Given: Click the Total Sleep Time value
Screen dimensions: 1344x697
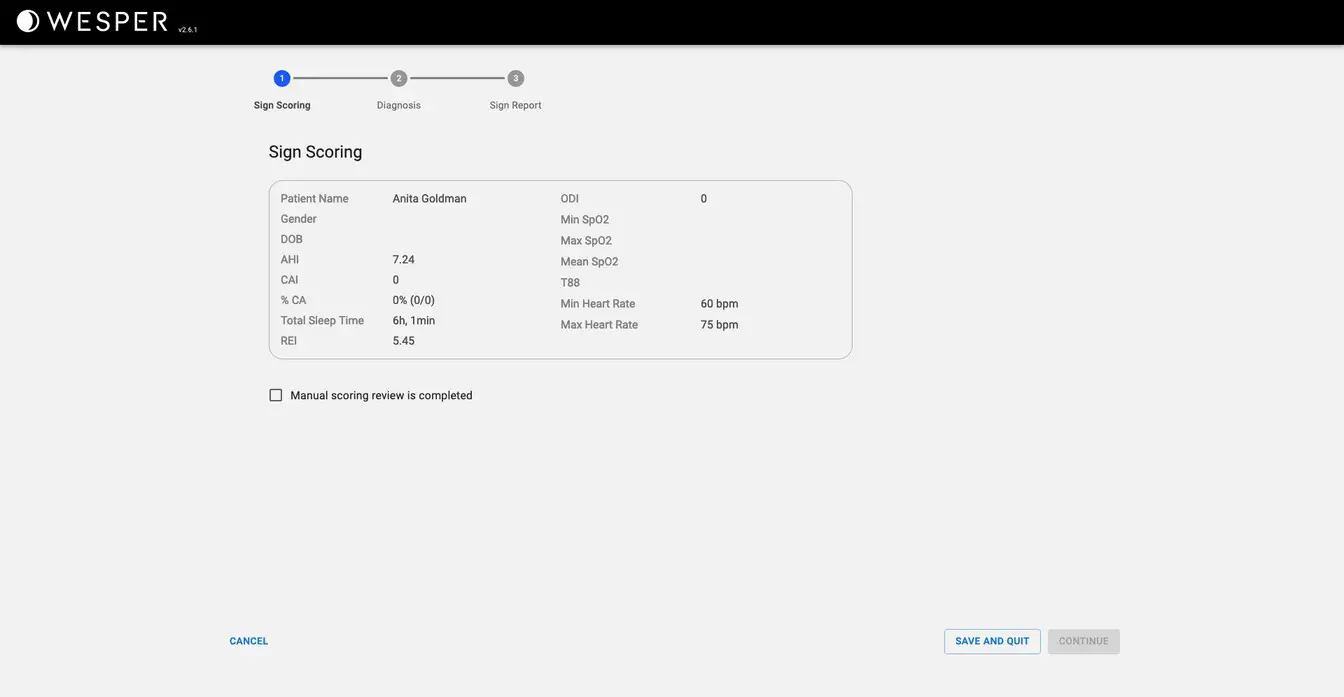Looking at the screenshot, I should click(414, 318).
